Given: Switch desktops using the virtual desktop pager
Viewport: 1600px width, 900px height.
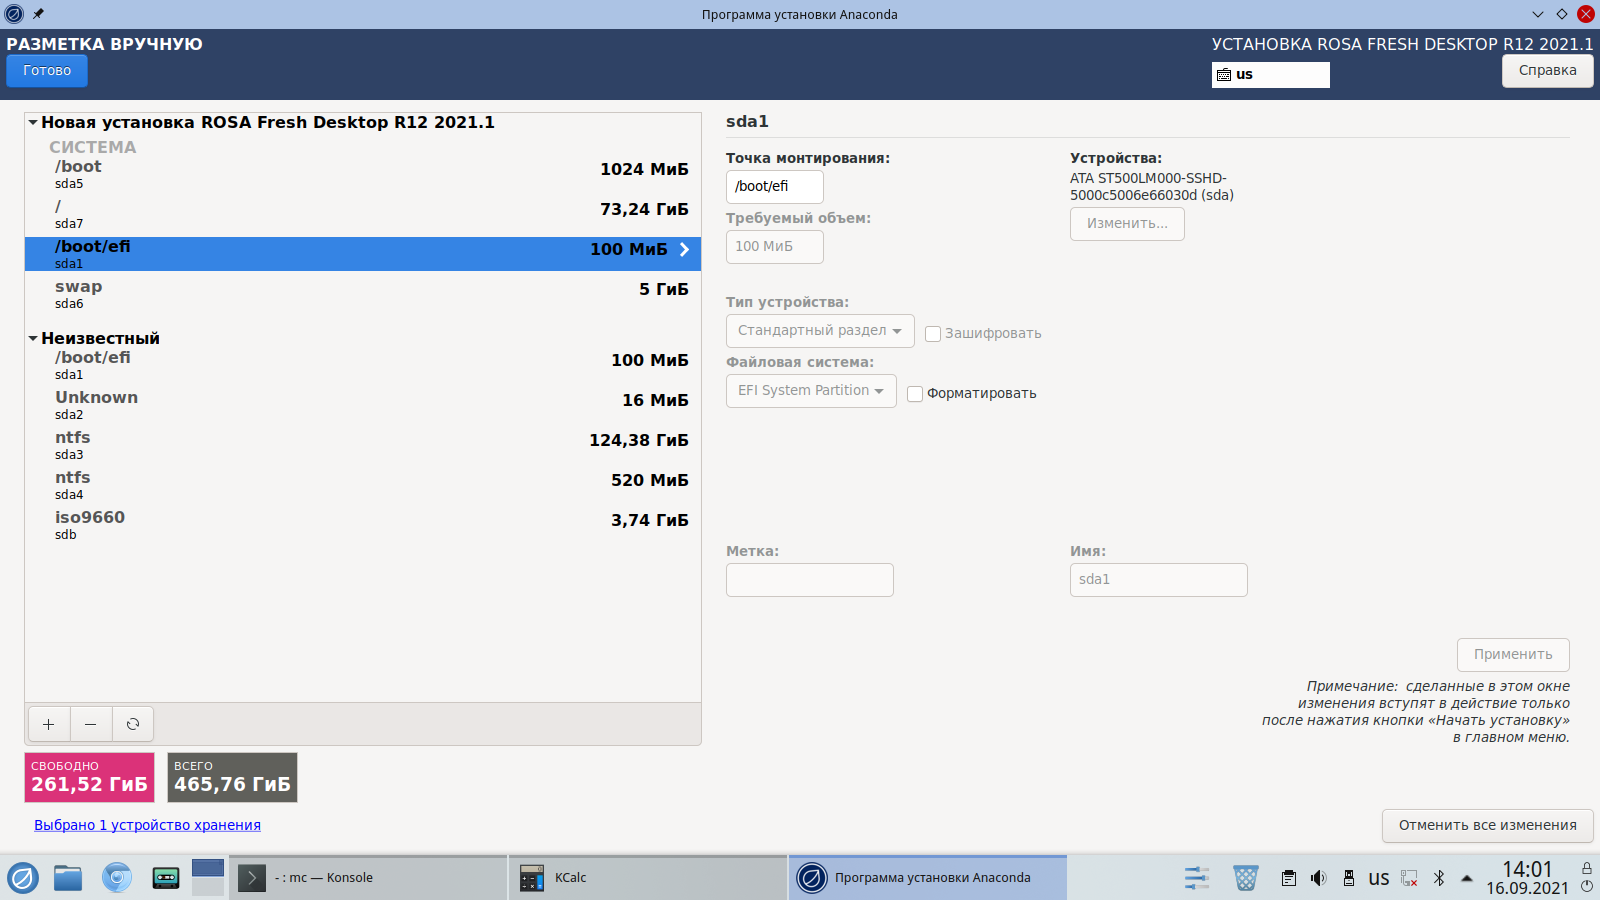Looking at the screenshot, I should (x=208, y=877).
